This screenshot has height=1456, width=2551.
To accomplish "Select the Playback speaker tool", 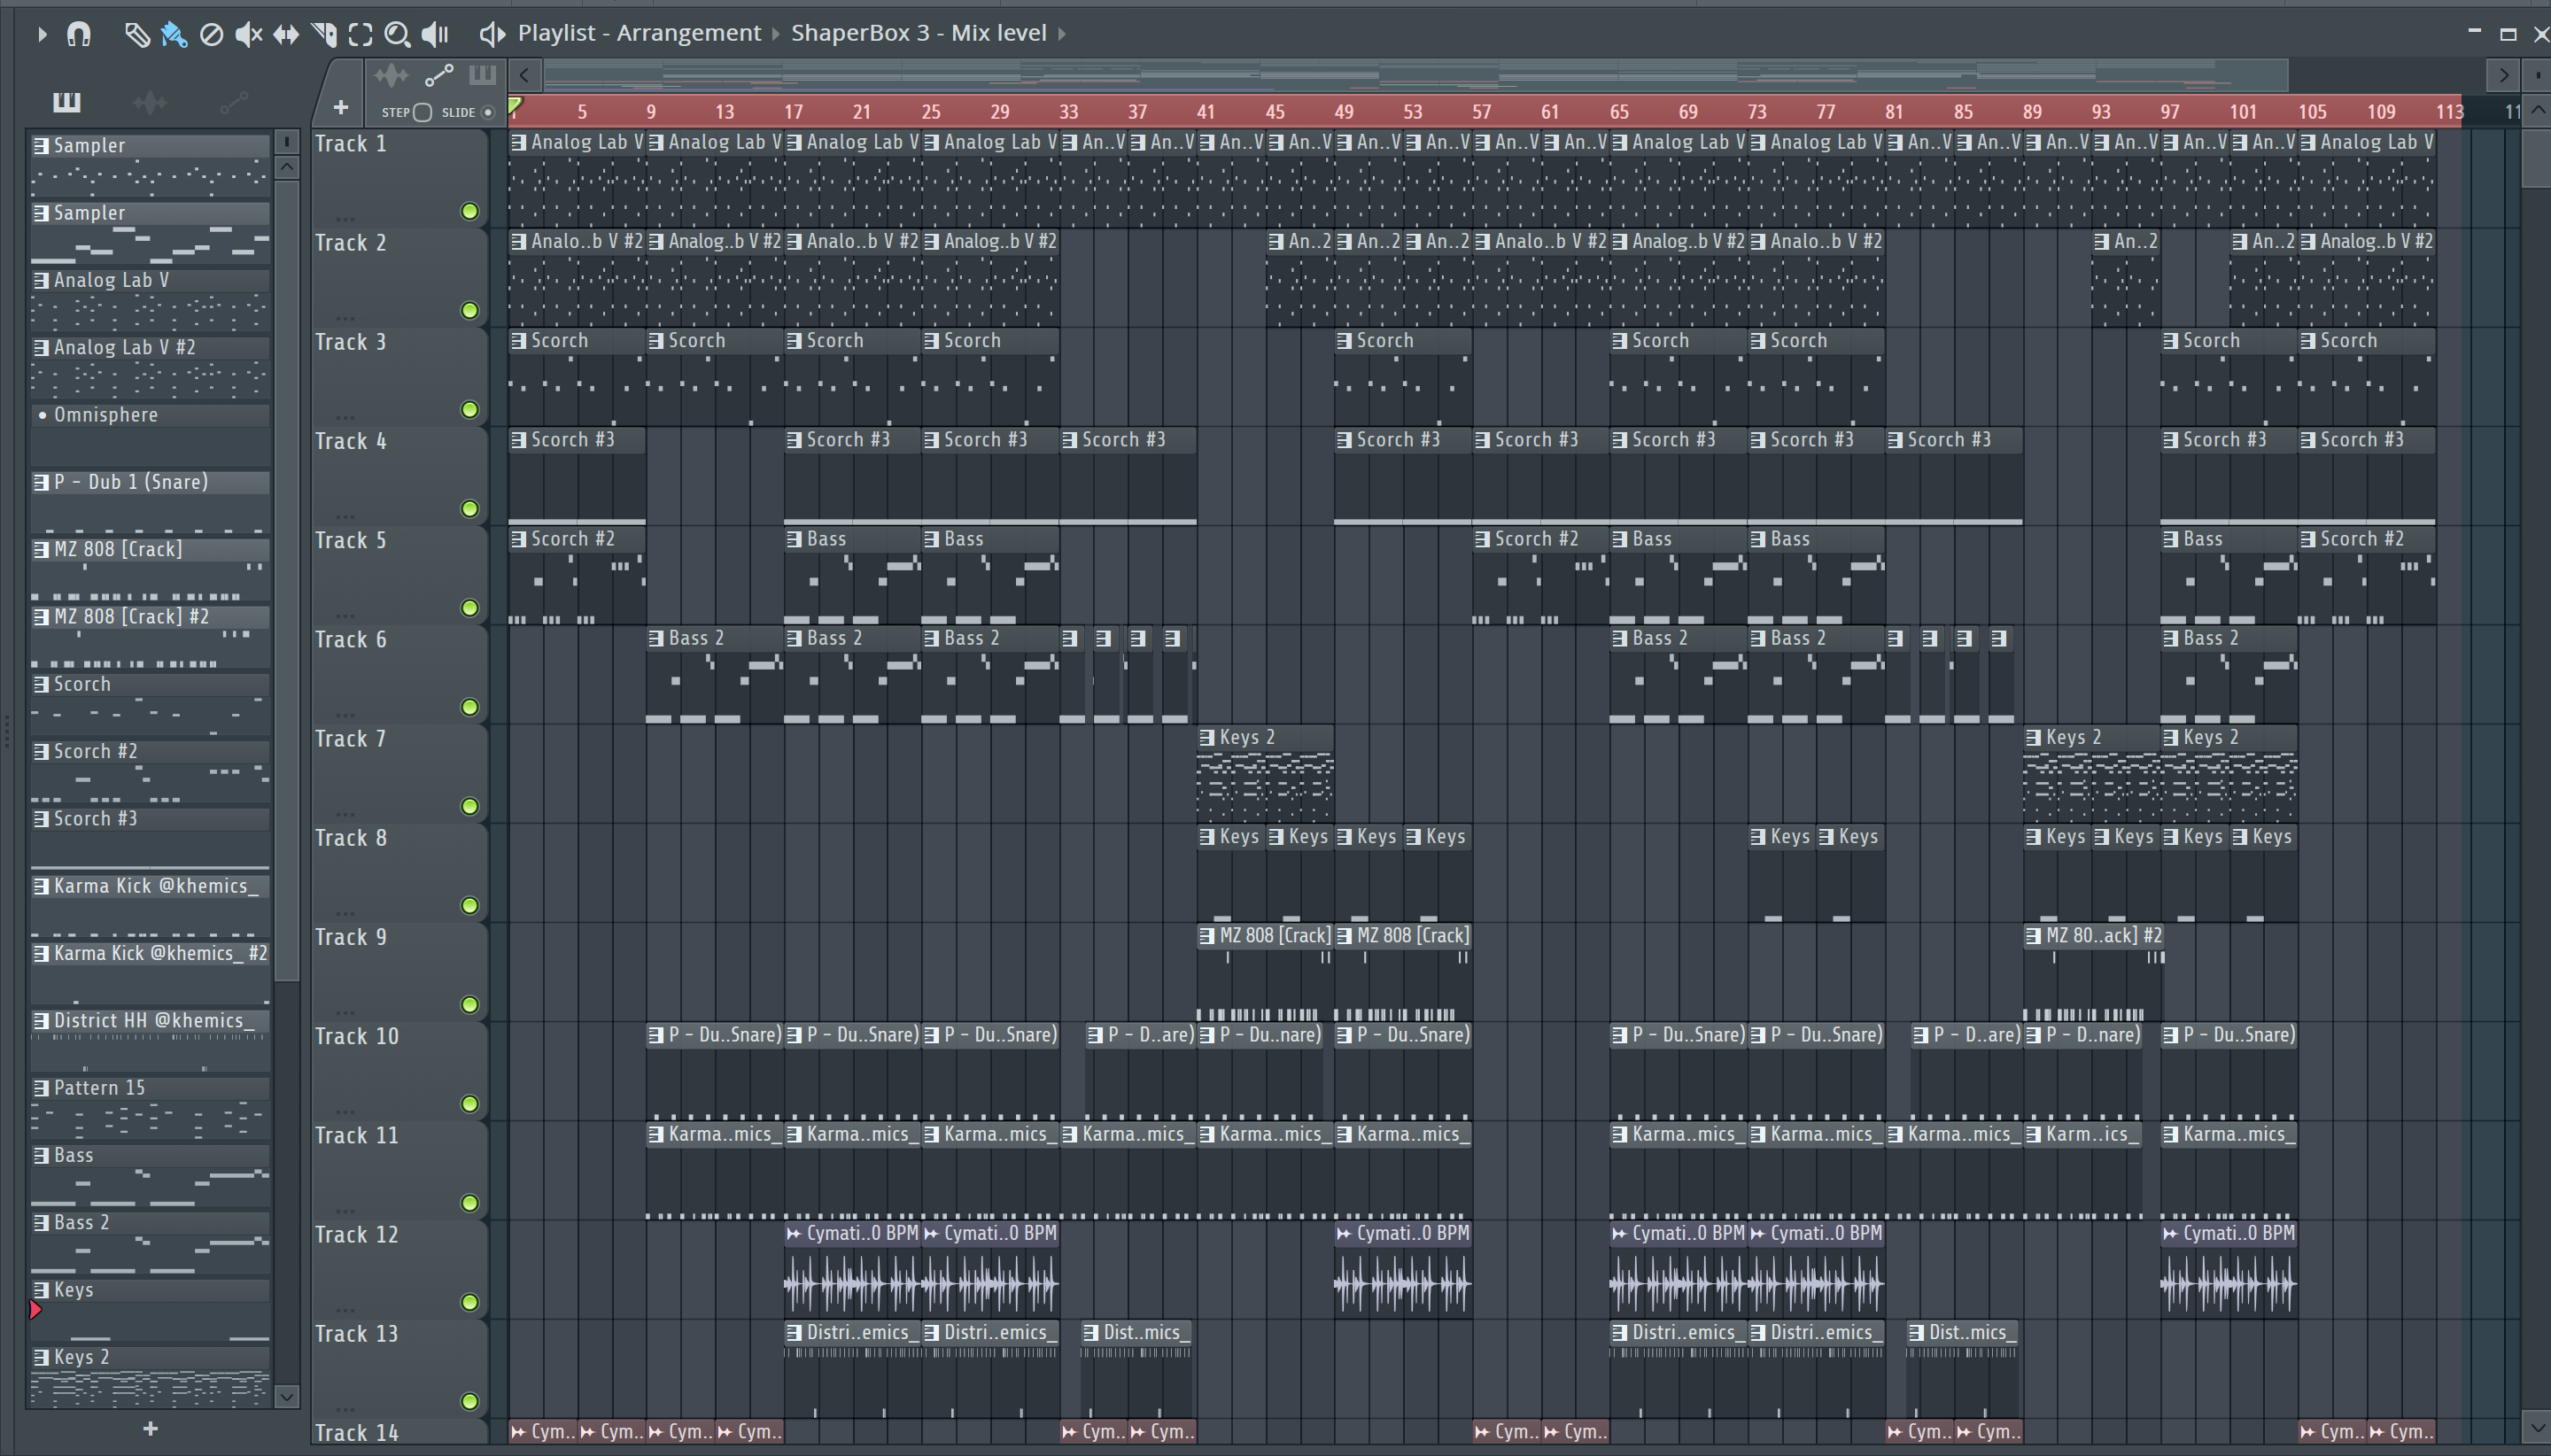I will pos(435,34).
